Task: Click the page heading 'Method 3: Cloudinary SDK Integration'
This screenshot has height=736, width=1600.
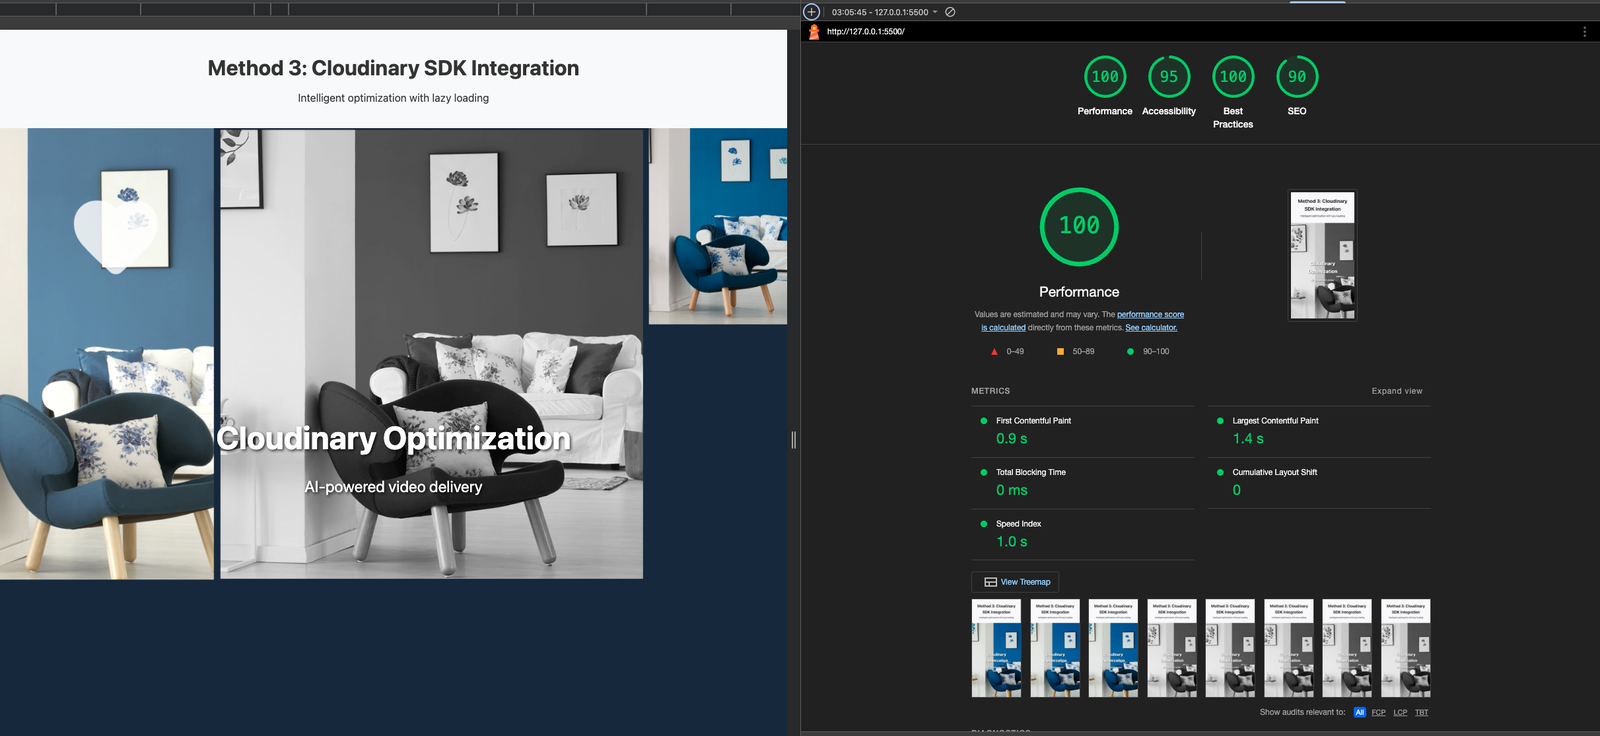Action: 393,68
